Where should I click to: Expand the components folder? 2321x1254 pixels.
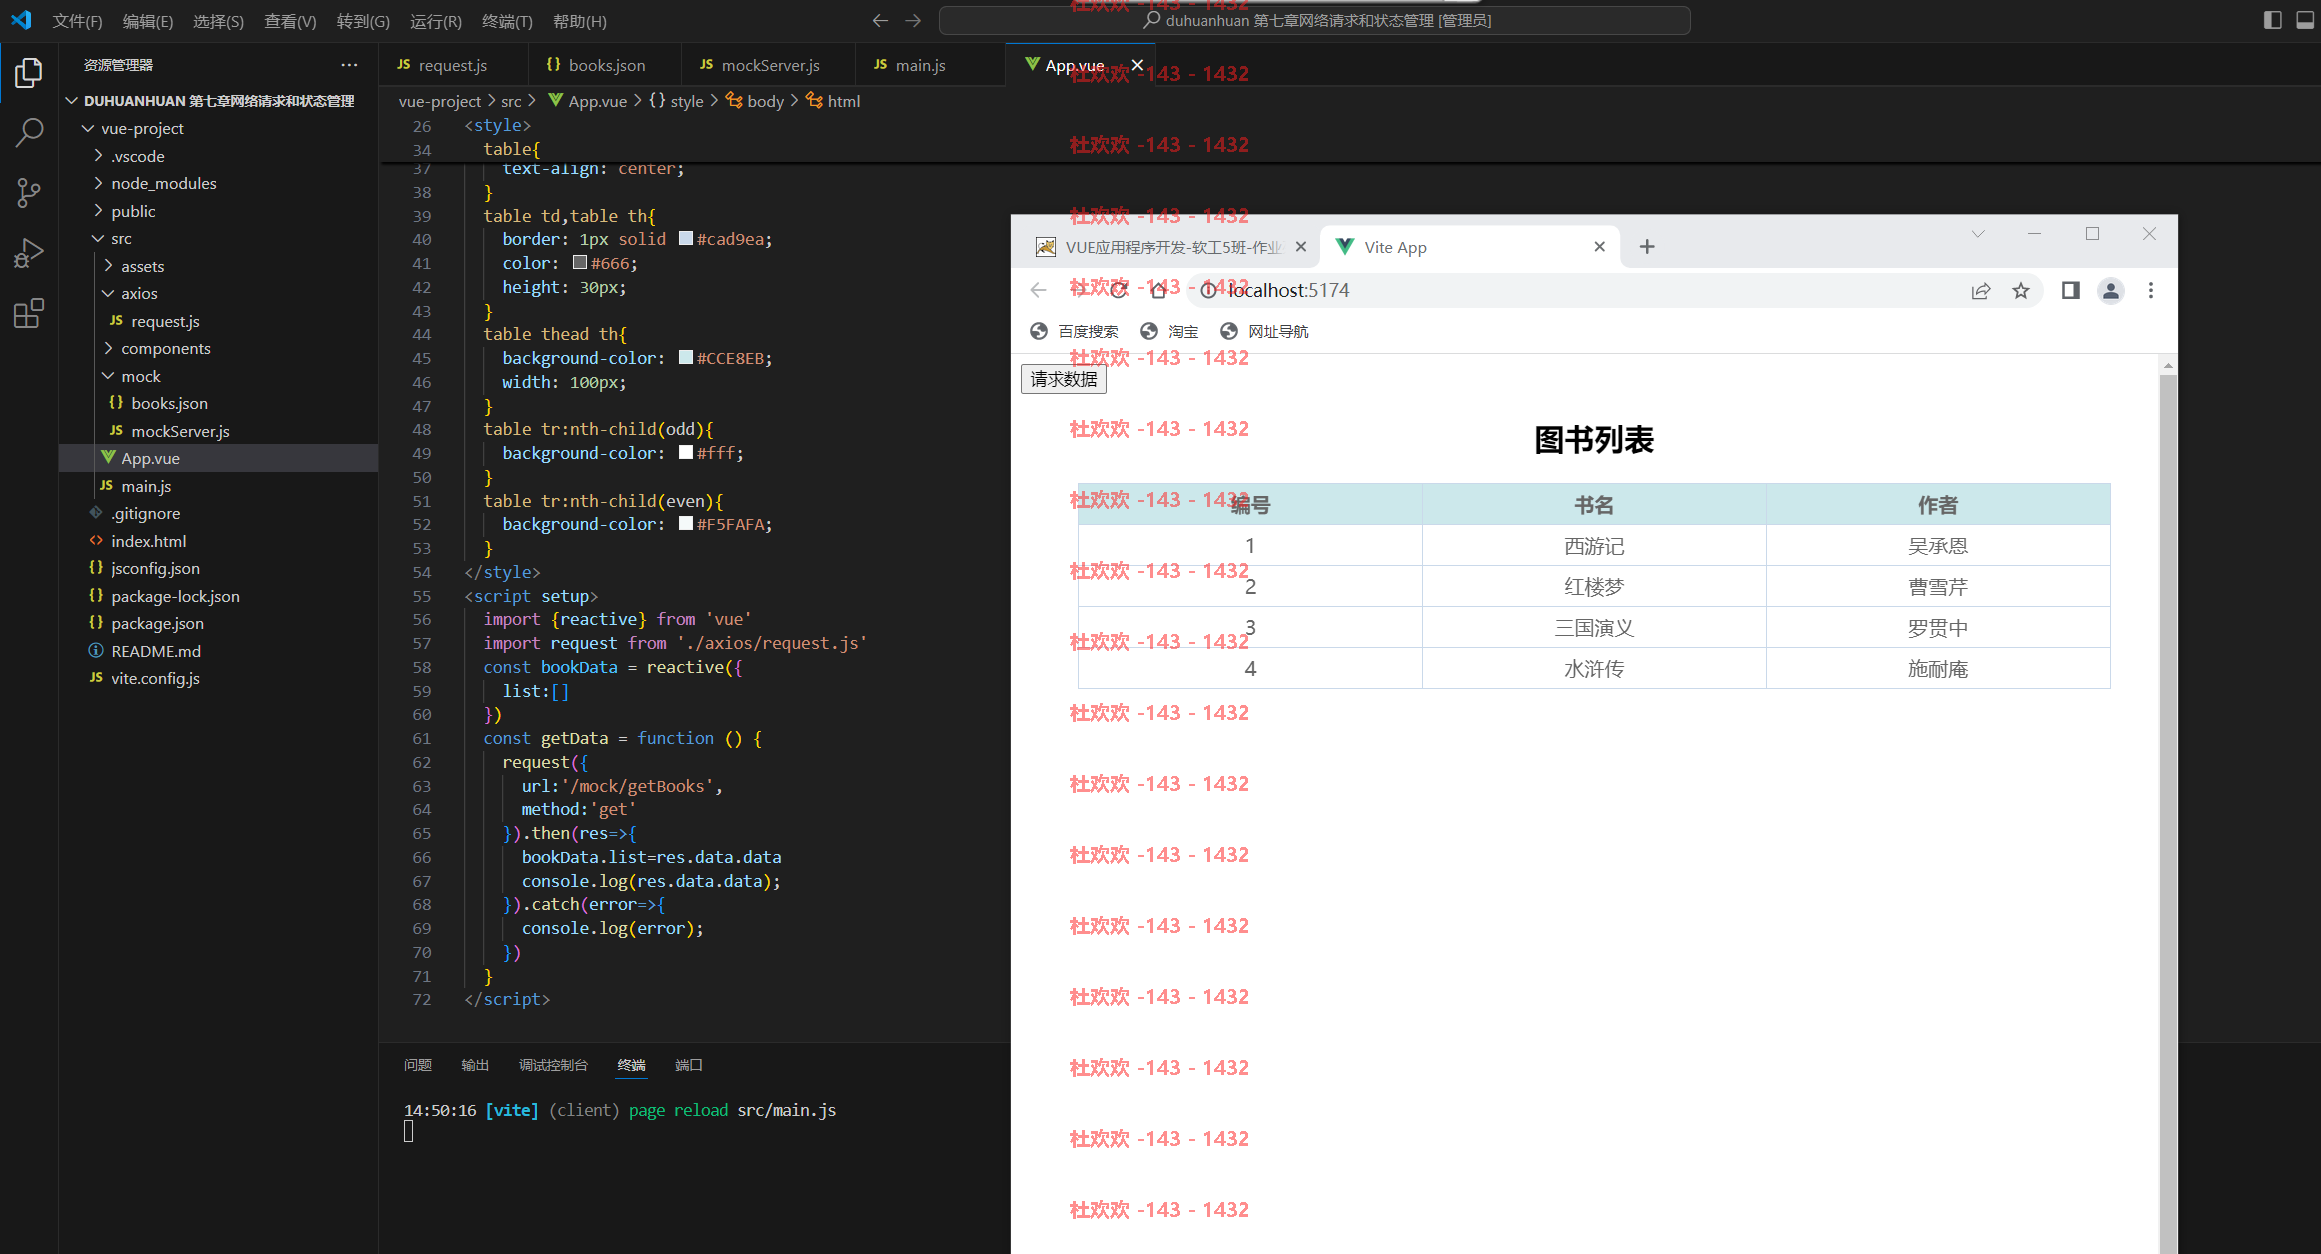108,348
